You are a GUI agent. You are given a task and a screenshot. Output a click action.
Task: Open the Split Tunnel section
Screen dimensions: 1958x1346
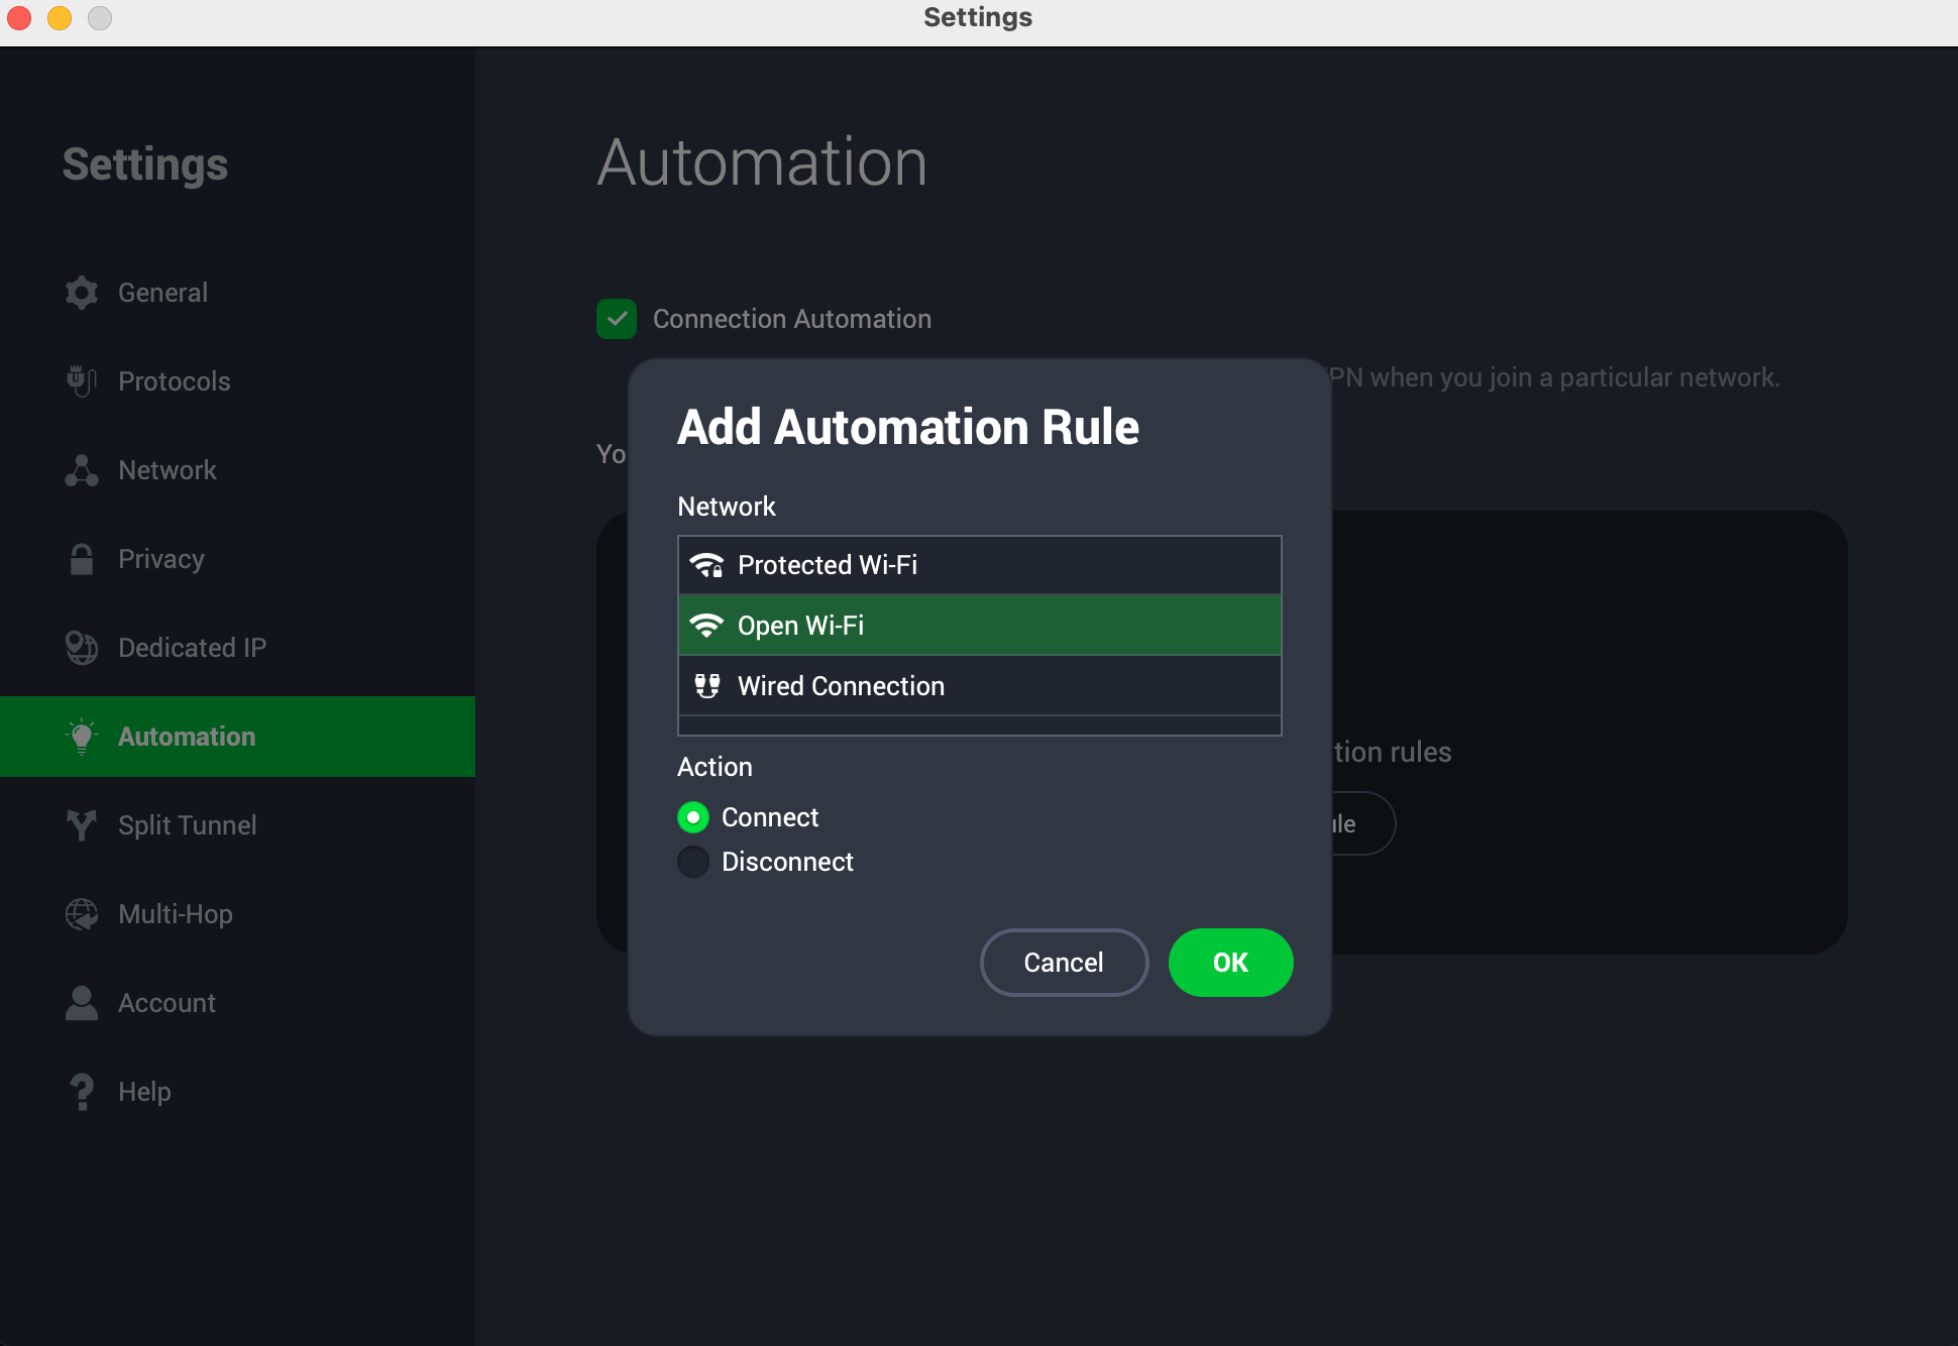pos(238,825)
